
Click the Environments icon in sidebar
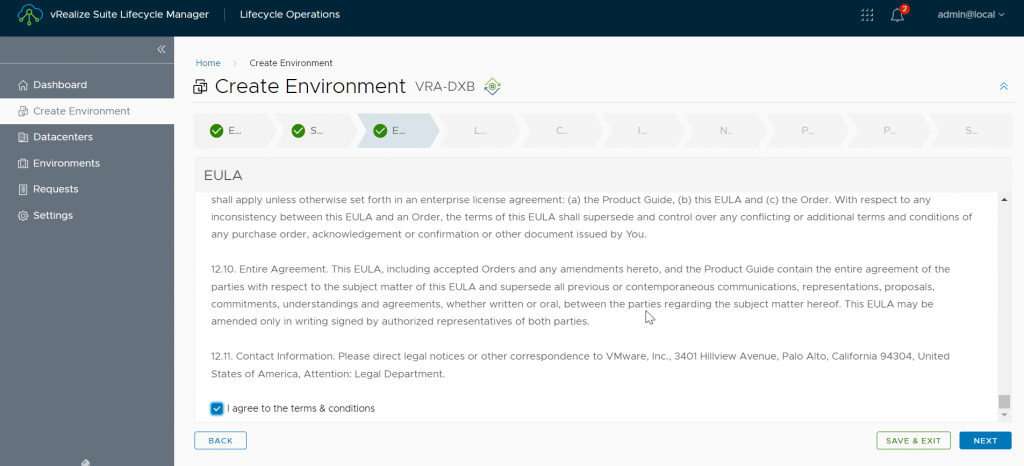coord(23,163)
